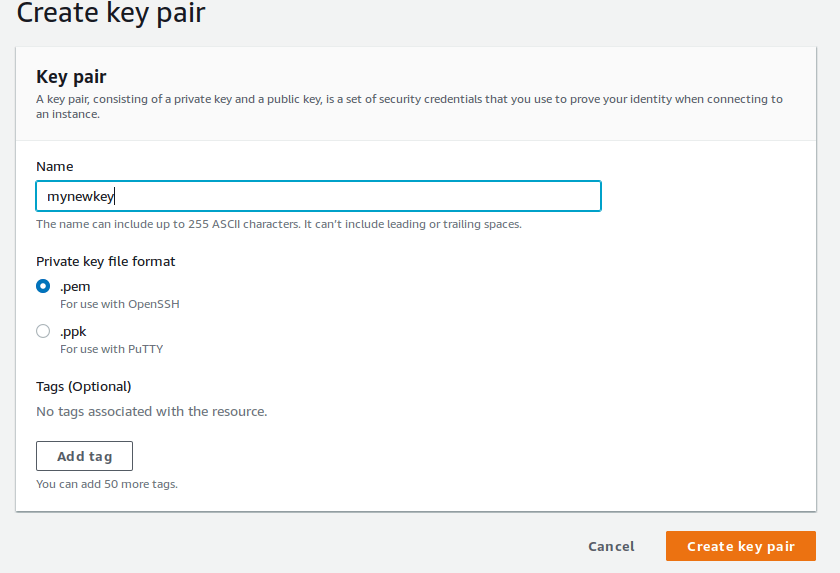Click the Name field label
This screenshot has height=573, width=840.
[55, 166]
